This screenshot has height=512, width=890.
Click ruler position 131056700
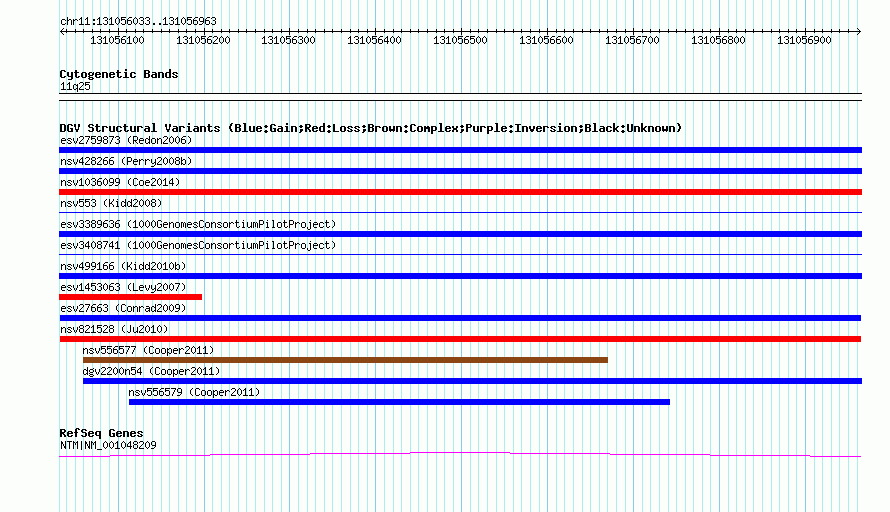tap(632, 40)
